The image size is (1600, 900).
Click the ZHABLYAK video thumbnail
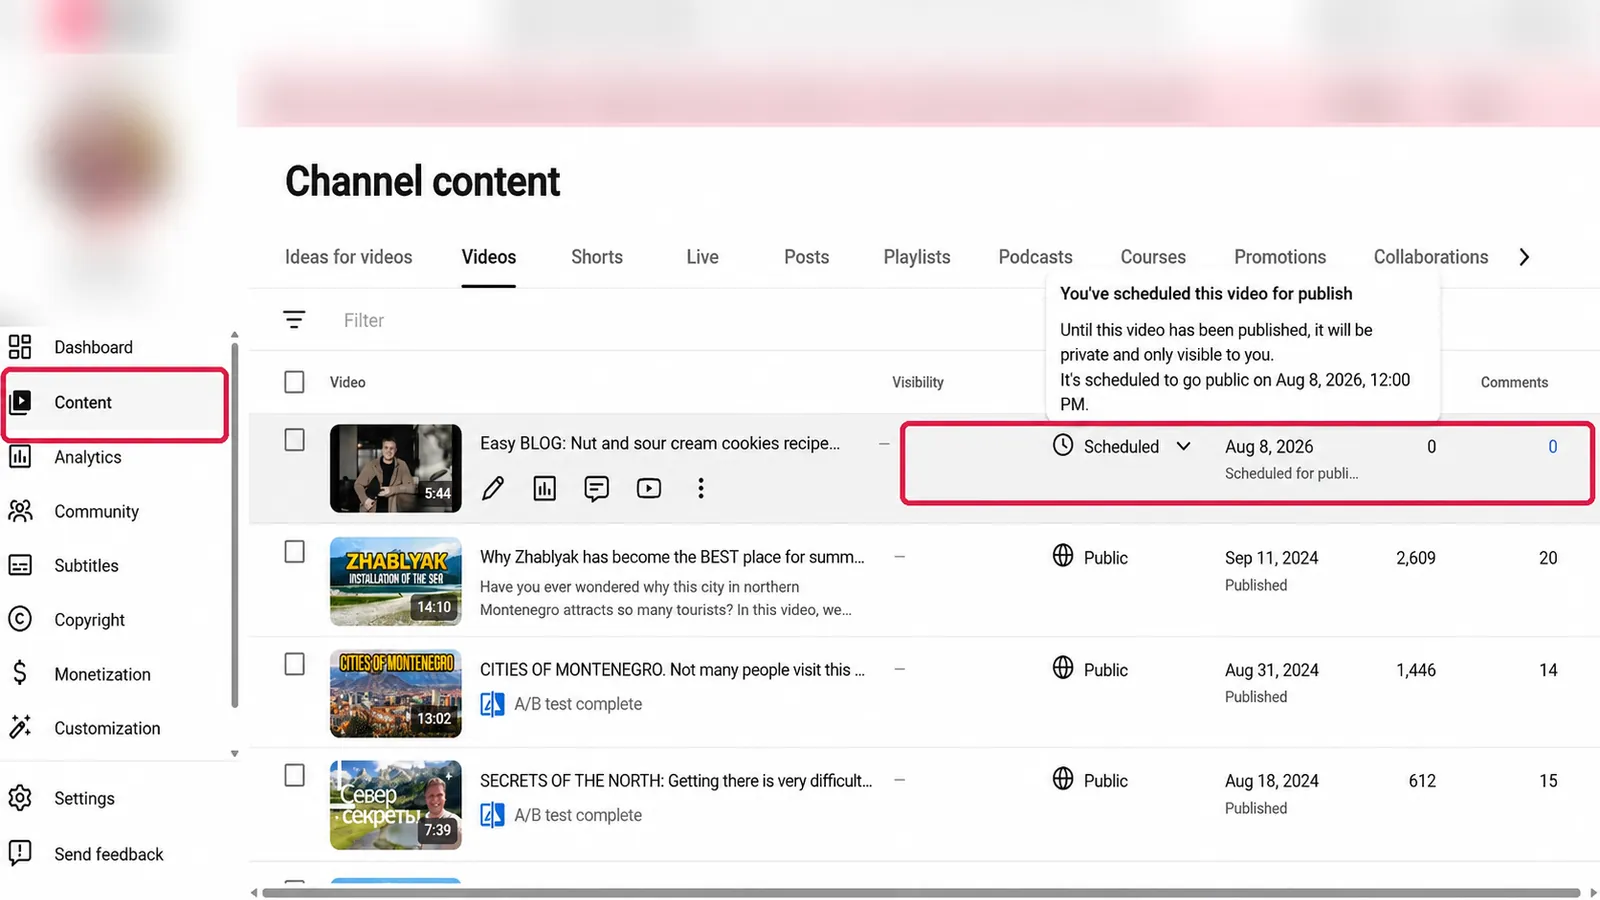click(396, 581)
